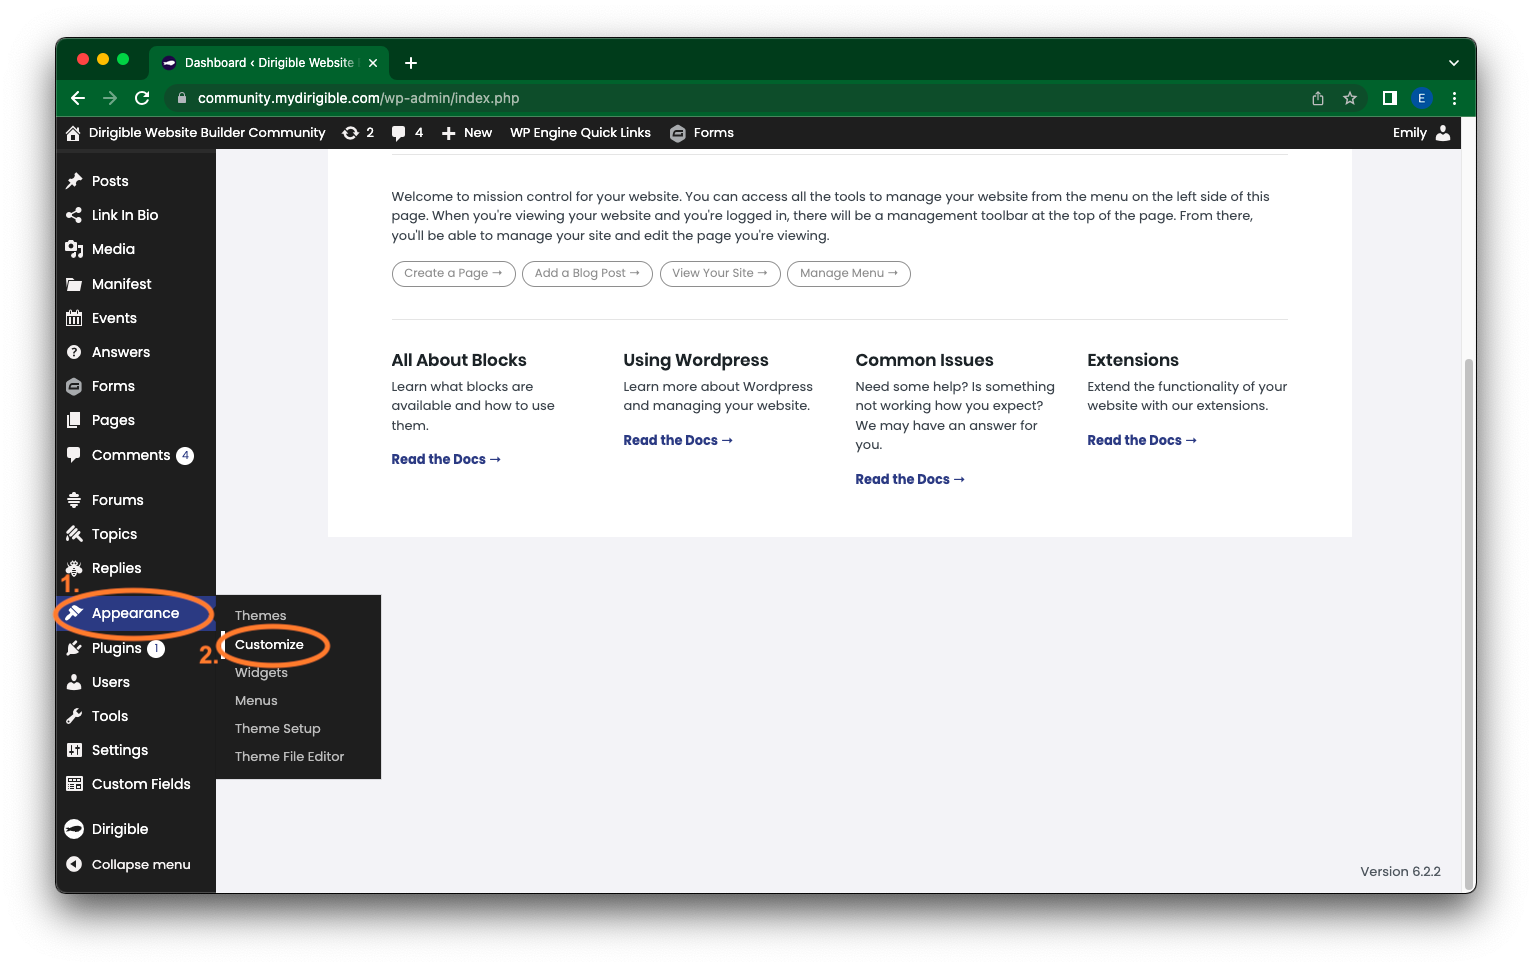Viewport: 1532px width, 967px height.
Task: Select Theme File Editor submenu item
Action: click(x=289, y=757)
